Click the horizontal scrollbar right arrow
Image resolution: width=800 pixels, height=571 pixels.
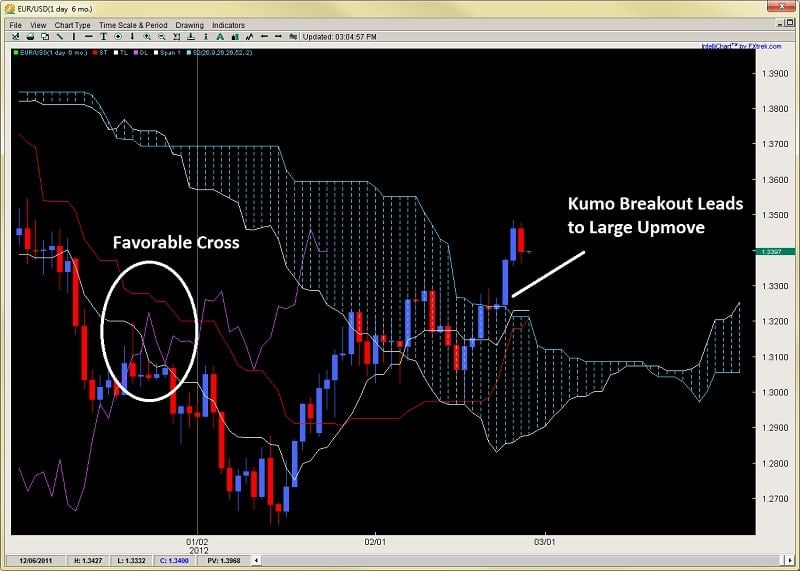pos(791,560)
